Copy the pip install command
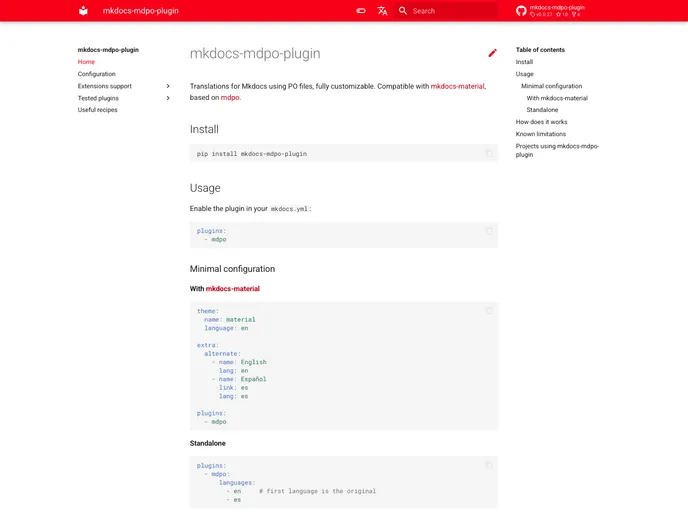The width and height of the screenshot is (688, 512). click(x=489, y=154)
